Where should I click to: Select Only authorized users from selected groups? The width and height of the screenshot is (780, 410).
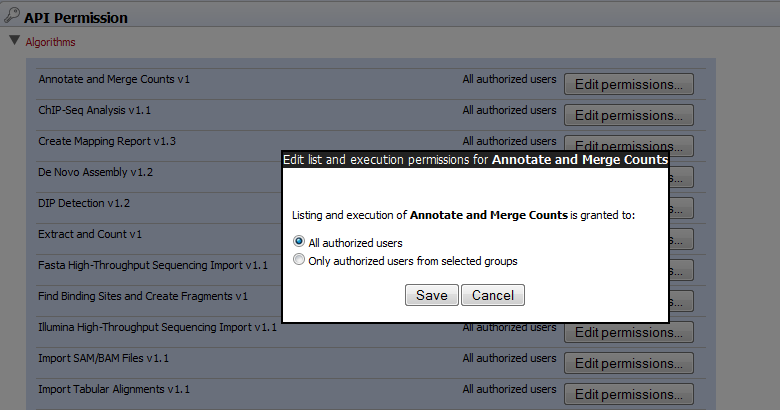coord(298,259)
